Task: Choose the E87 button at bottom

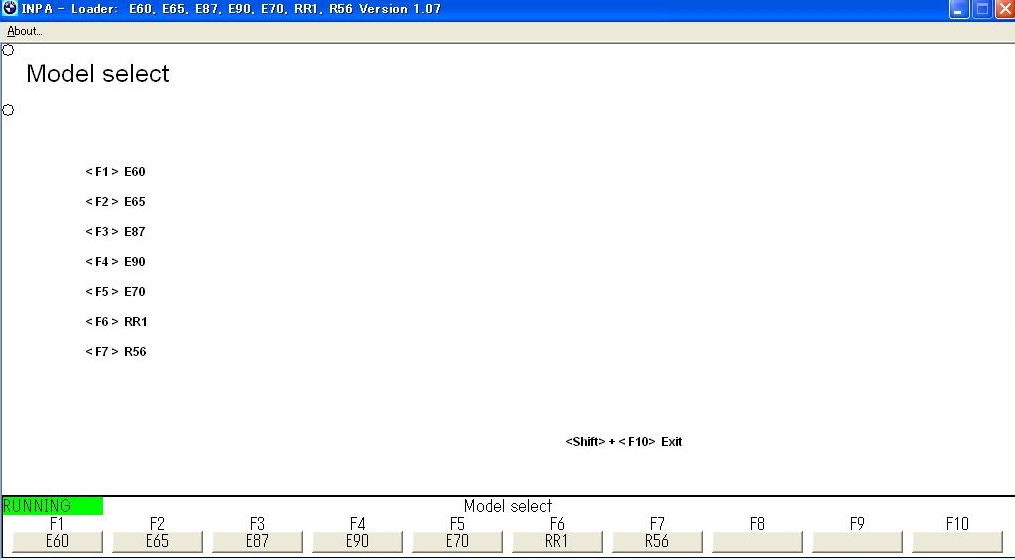Action: 258,541
